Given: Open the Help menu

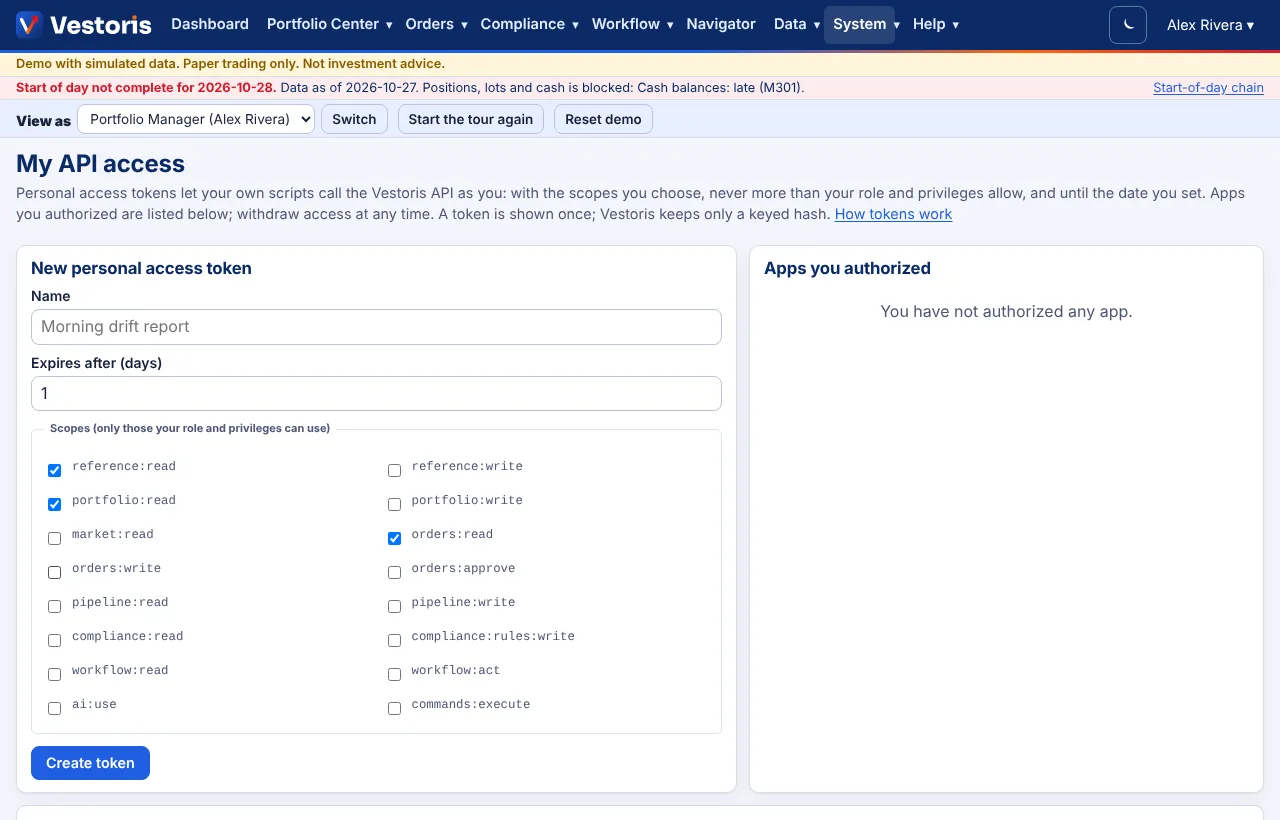Looking at the screenshot, I should (936, 24).
